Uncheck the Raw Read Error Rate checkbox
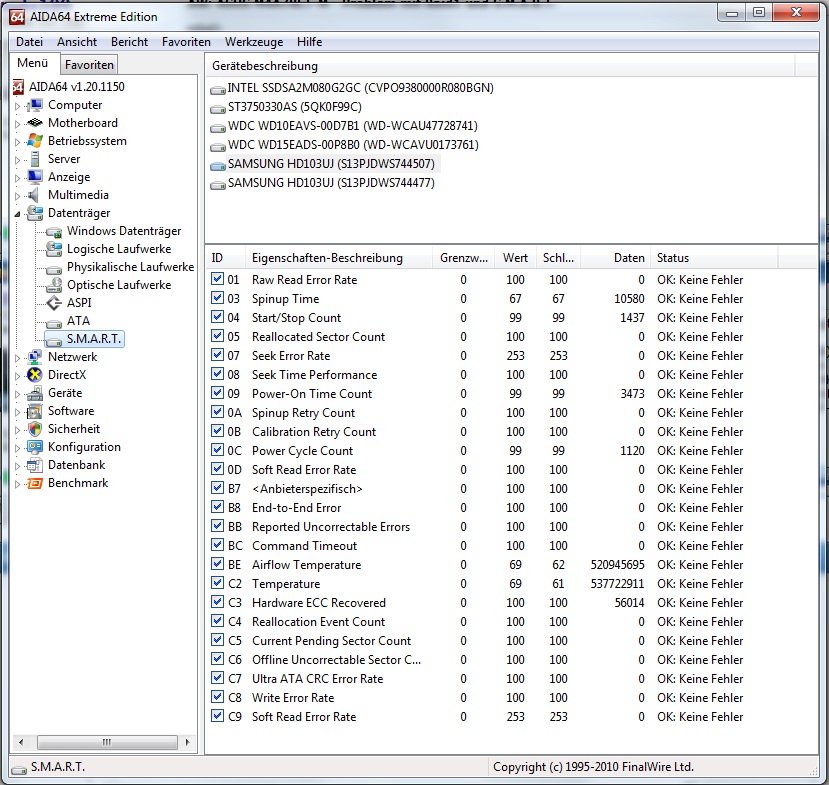 tap(217, 279)
